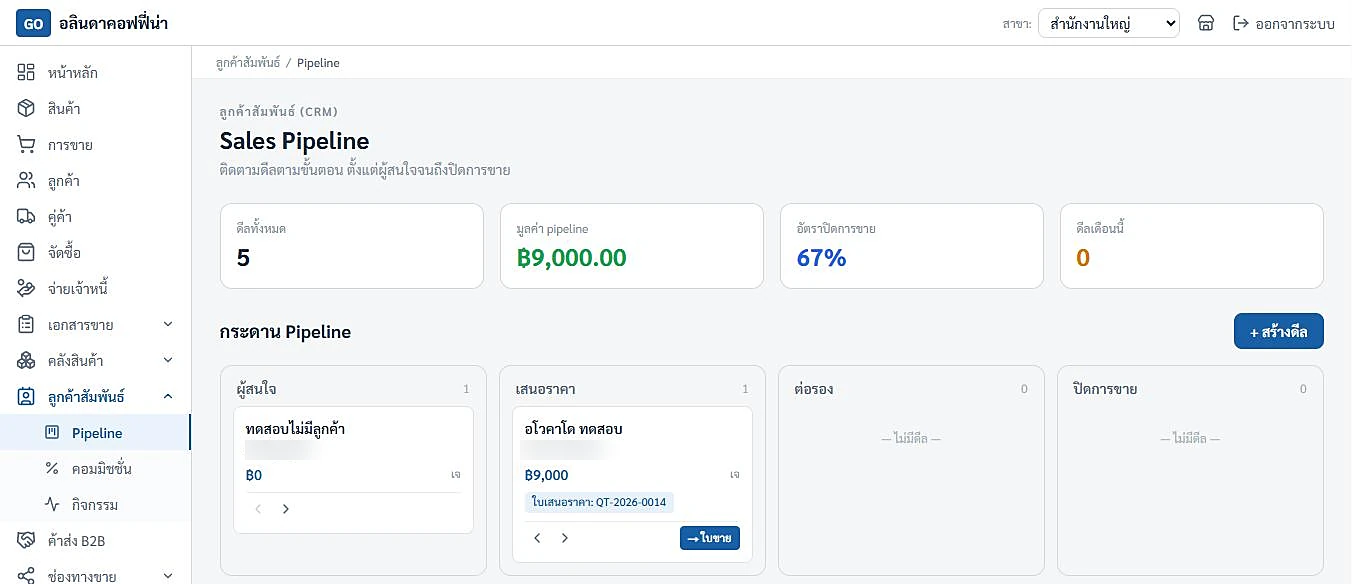Click the ค้าส่ง B2B handshake icon
The image size is (1352, 584).
(26, 541)
